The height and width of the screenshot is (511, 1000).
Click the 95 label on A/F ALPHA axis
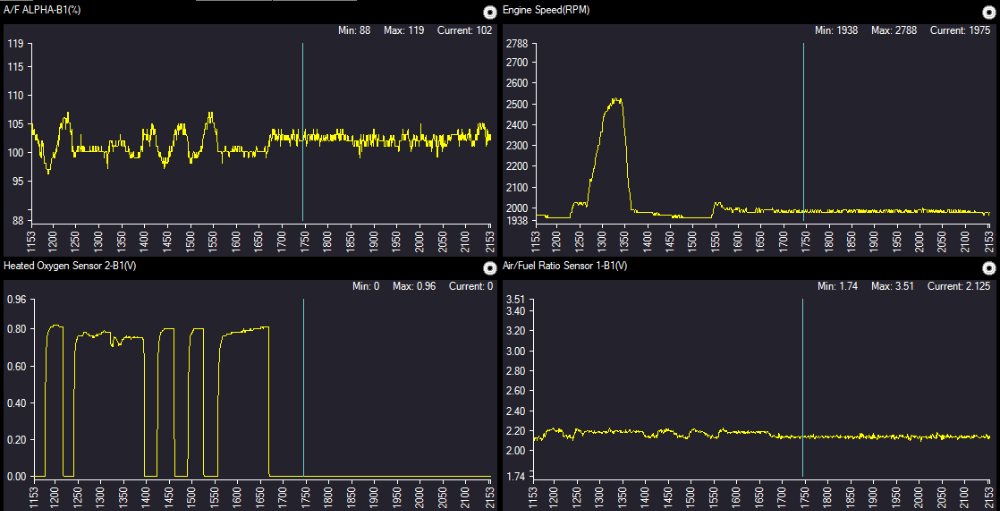(18, 181)
